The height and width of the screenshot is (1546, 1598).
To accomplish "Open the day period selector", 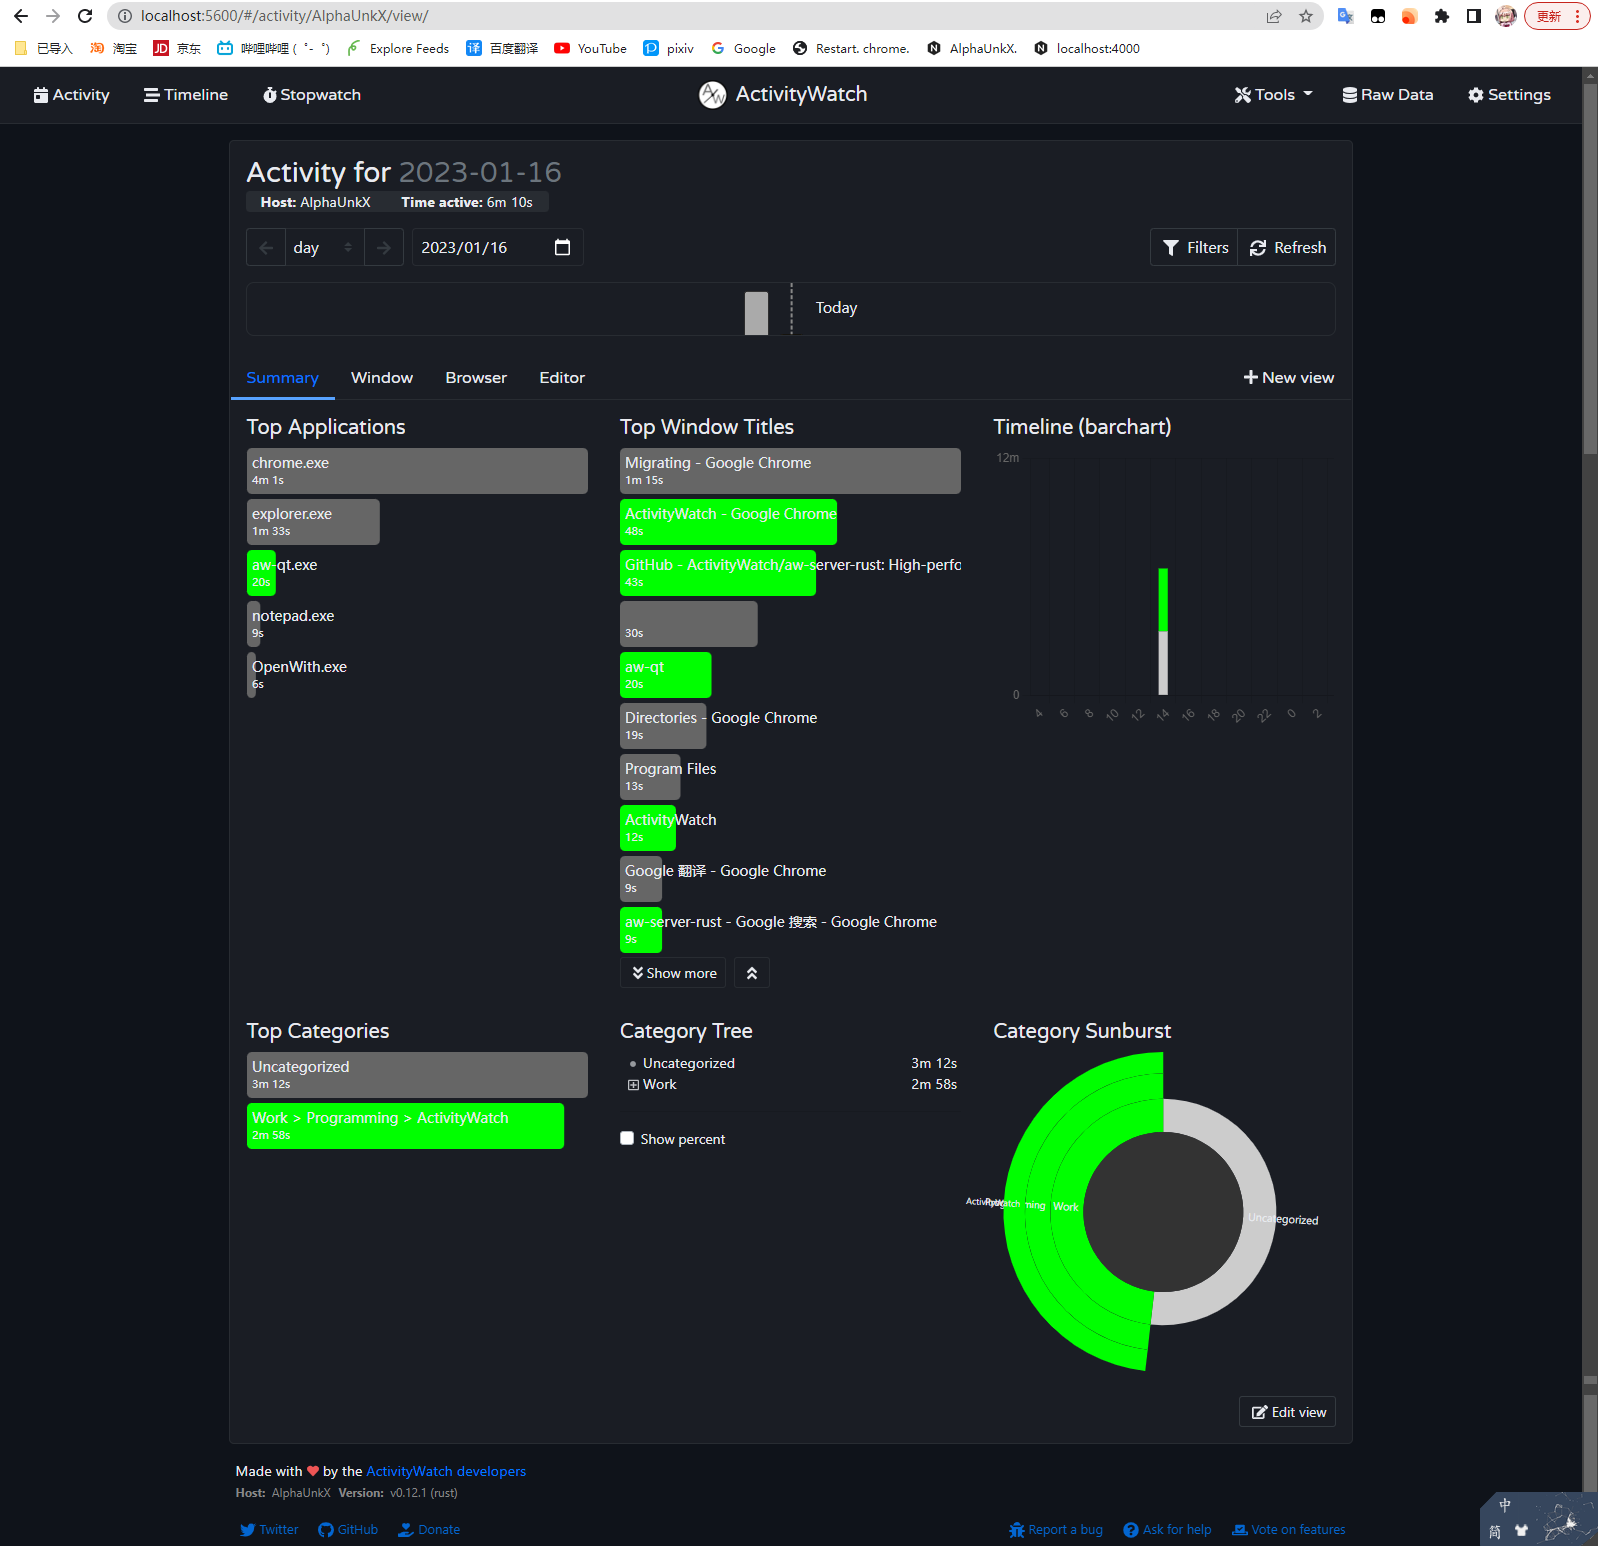I will click(x=322, y=248).
